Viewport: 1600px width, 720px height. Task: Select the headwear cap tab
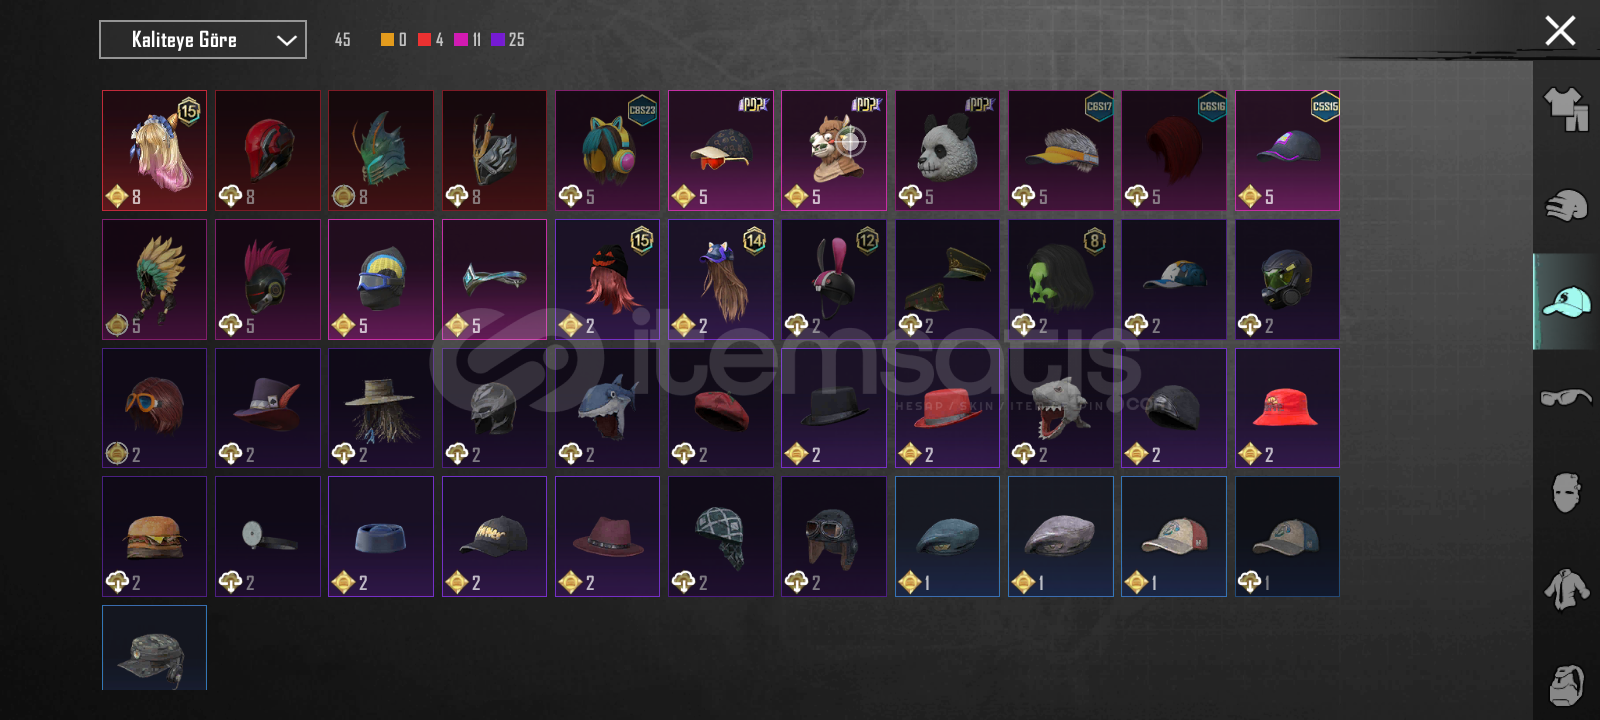coord(1566,301)
